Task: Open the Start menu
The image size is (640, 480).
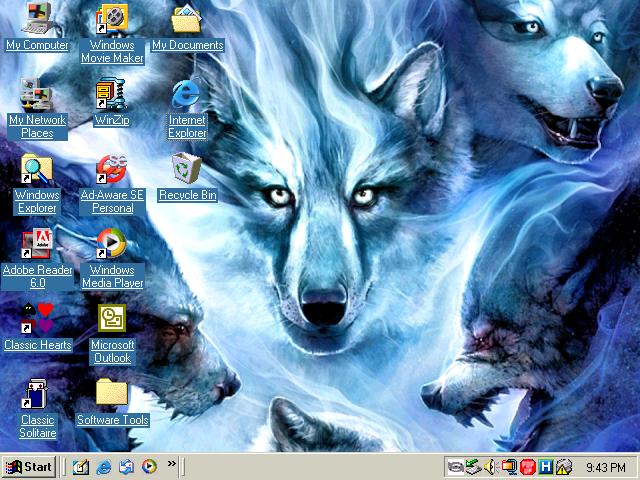Action: [29, 467]
